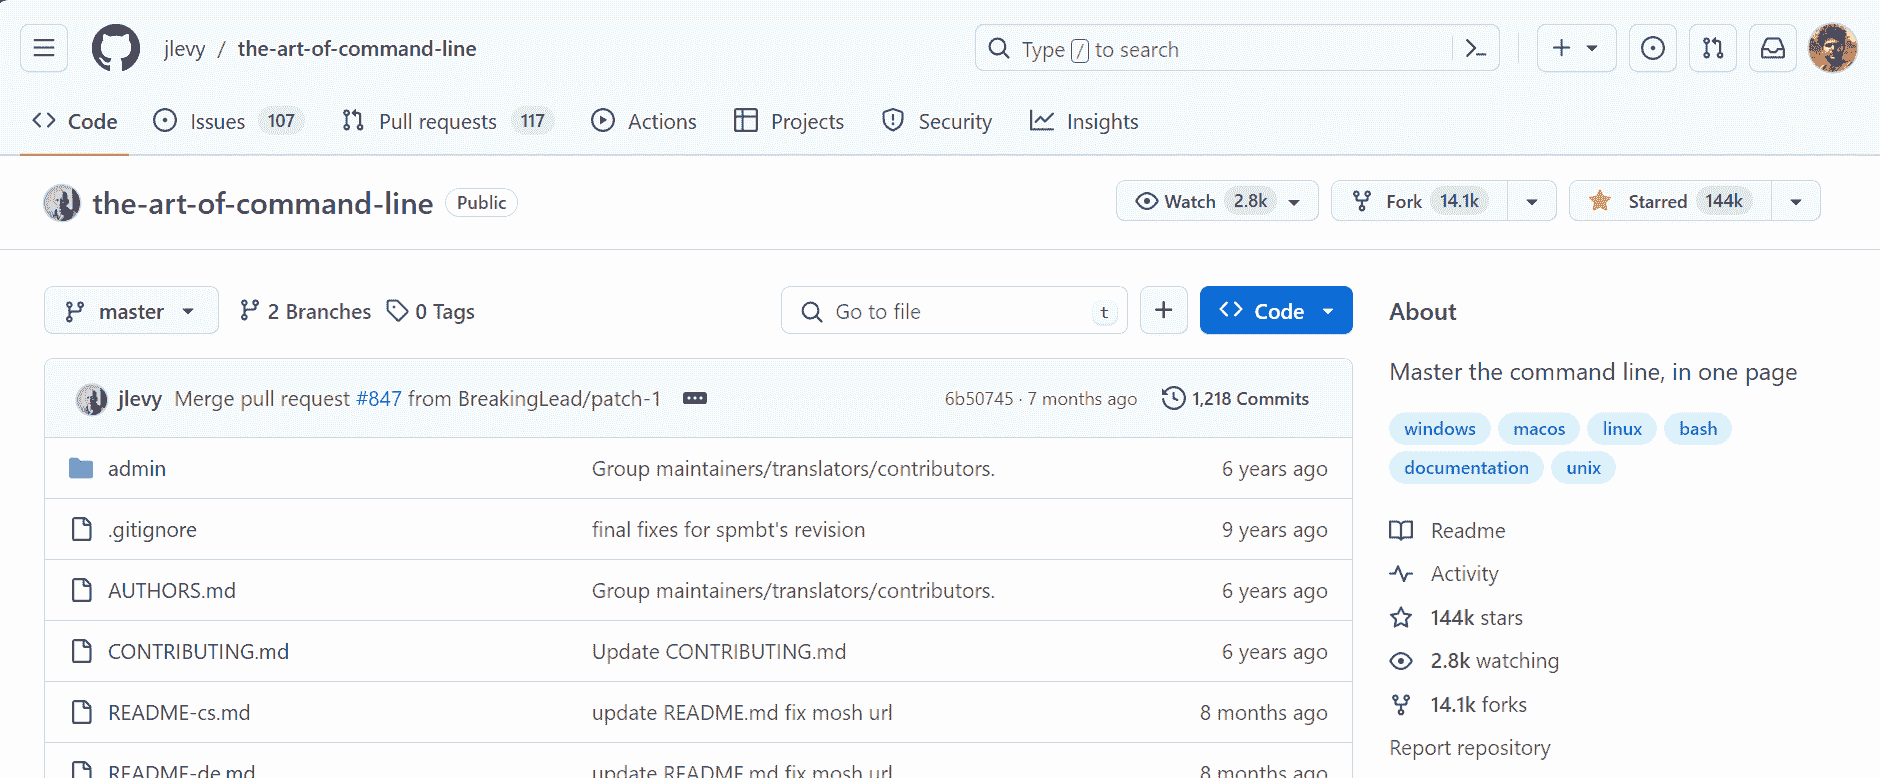Open the #847 pull request link
This screenshot has width=1880, height=778.
[379, 399]
